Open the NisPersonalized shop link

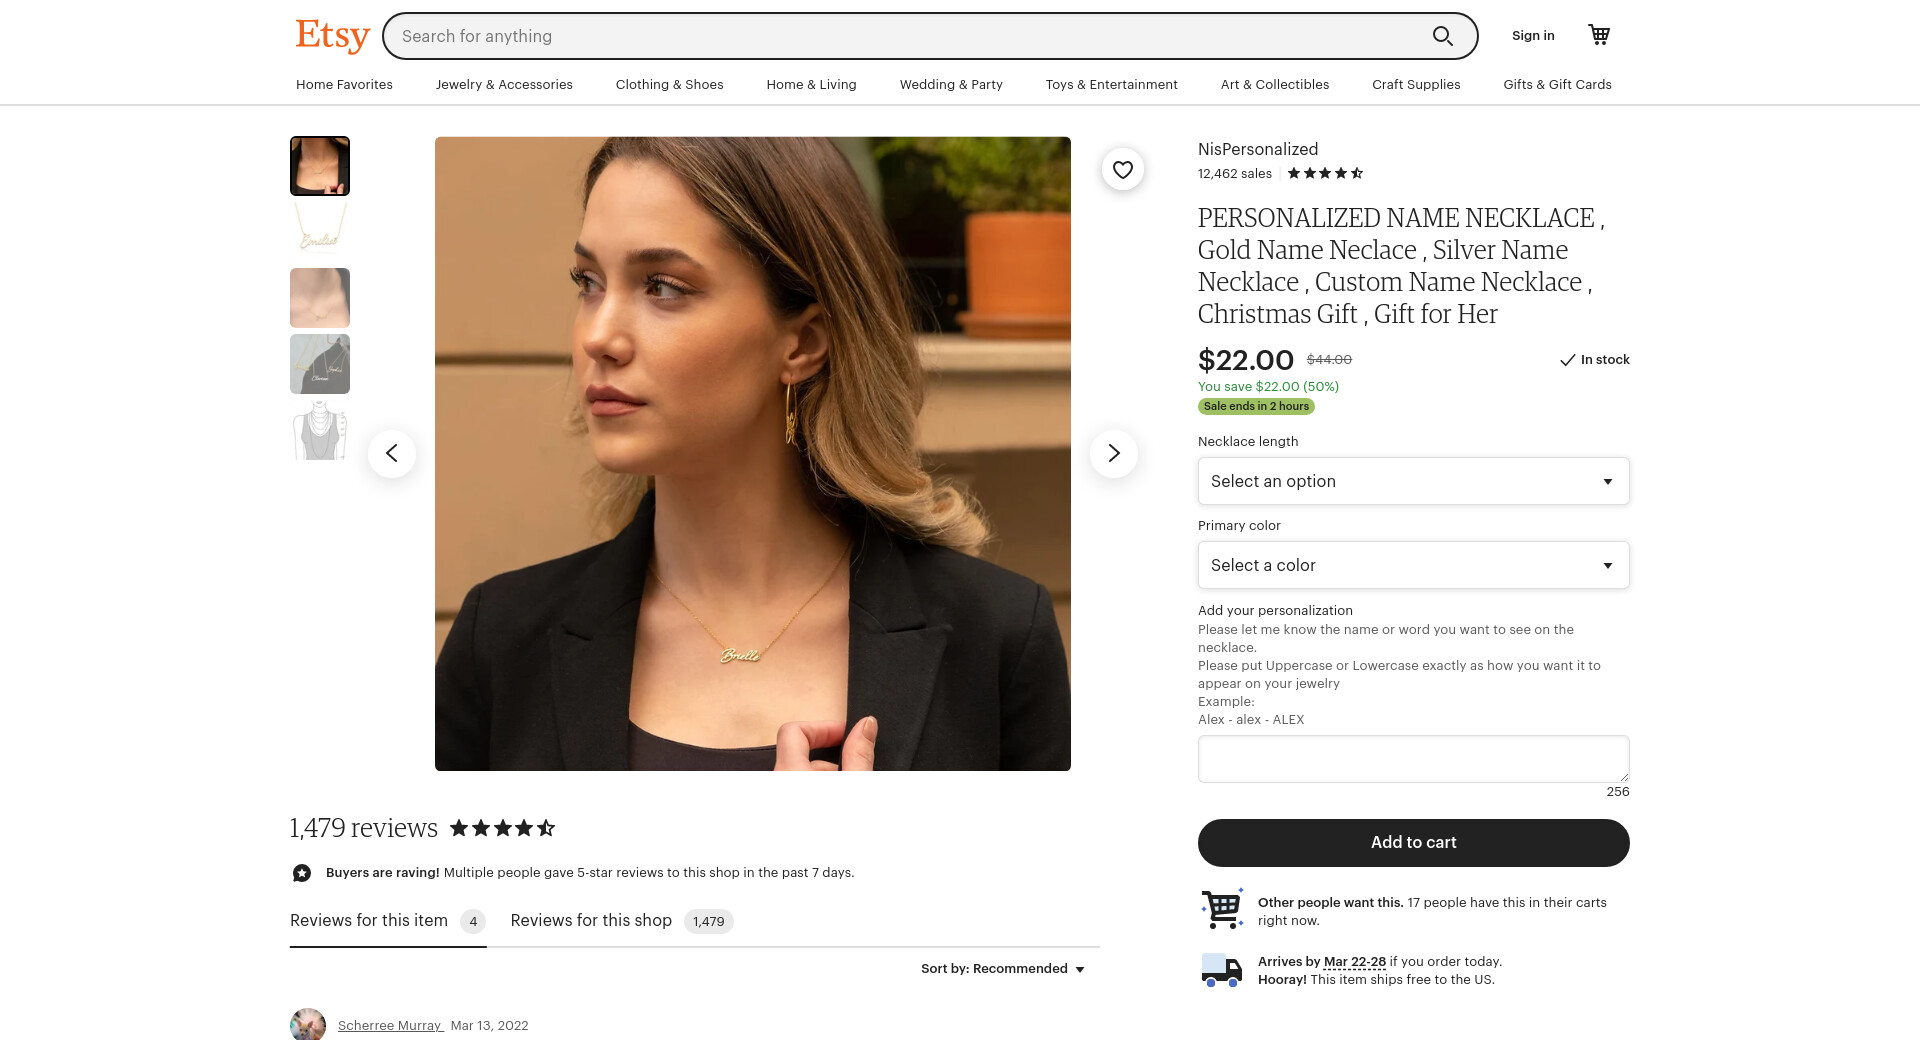(1258, 150)
